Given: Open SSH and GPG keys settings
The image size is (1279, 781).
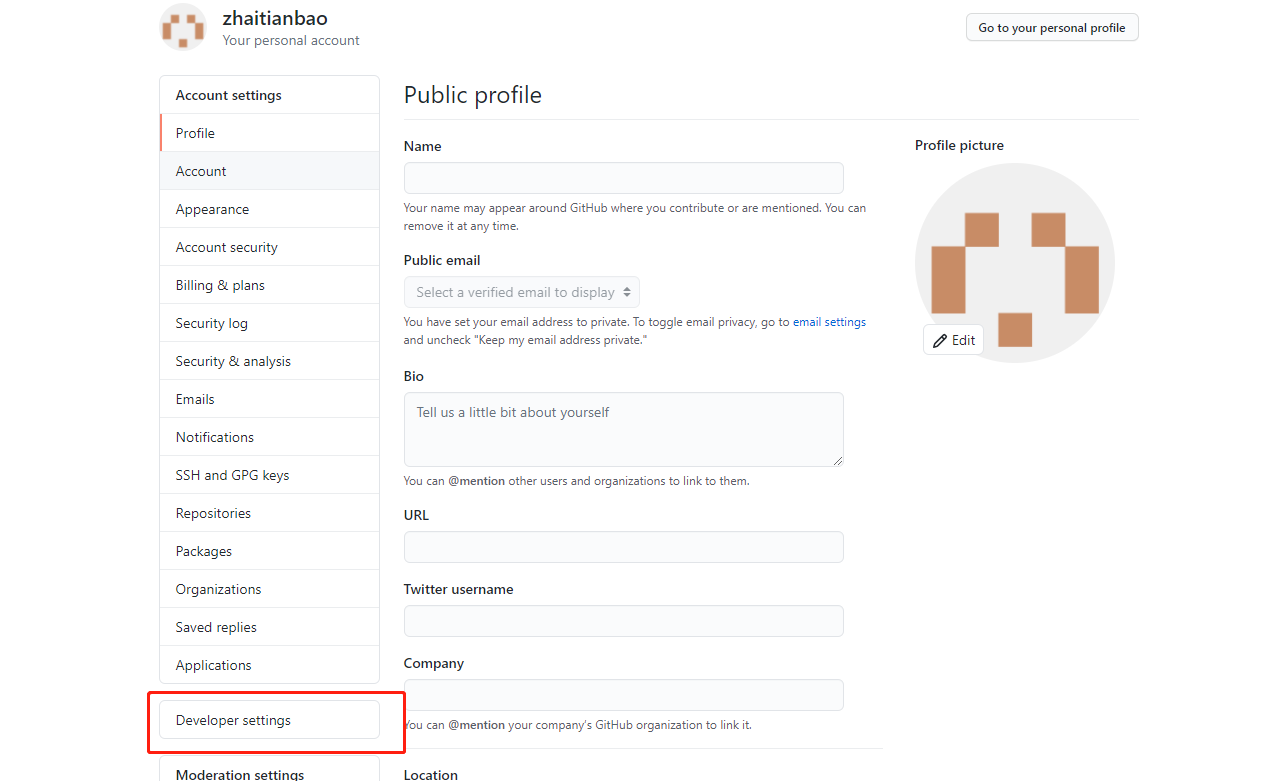Looking at the screenshot, I should [231, 474].
